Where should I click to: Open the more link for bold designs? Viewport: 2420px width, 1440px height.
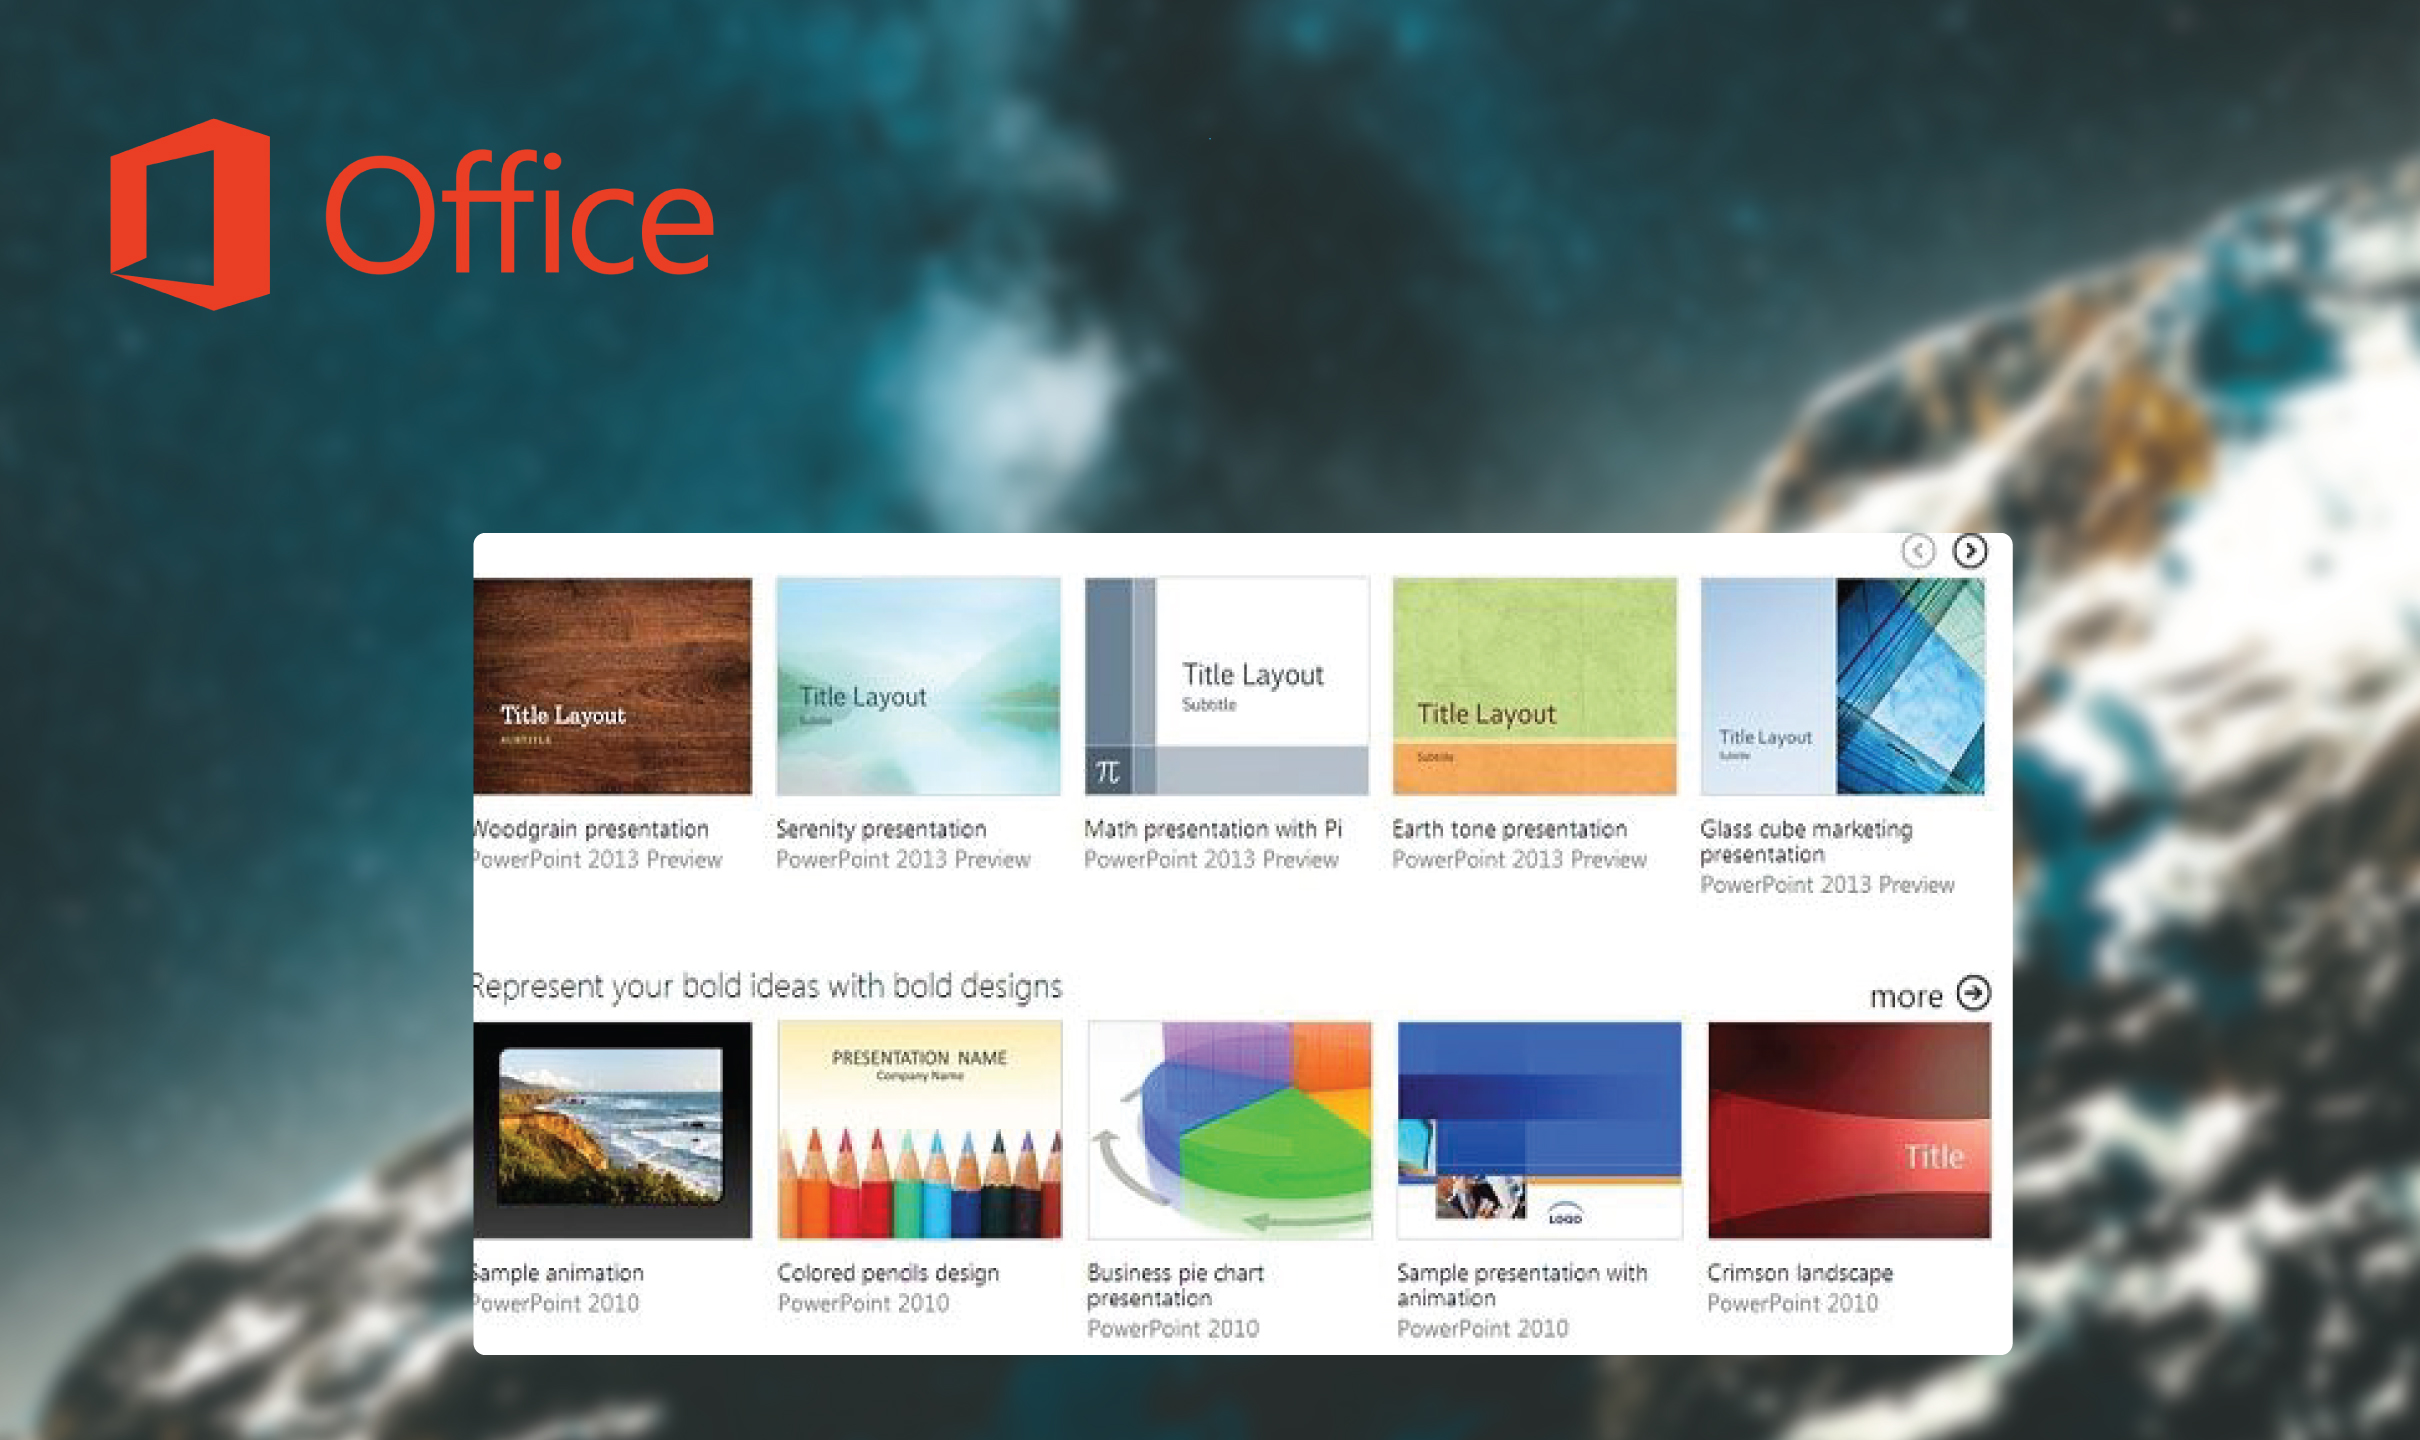coord(1906,996)
